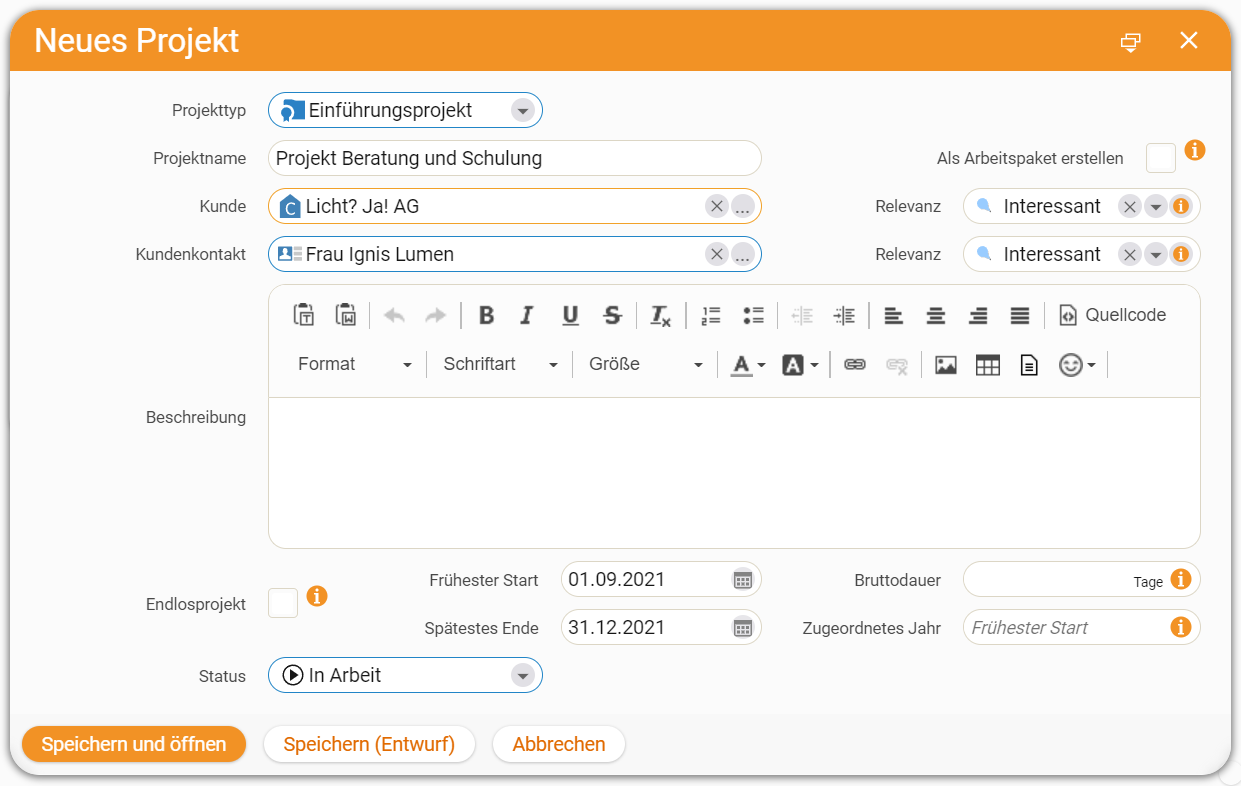The image size is (1241, 786).
Task: Insert a numbered list
Action: pyautogui.click(x=711, y=315)
